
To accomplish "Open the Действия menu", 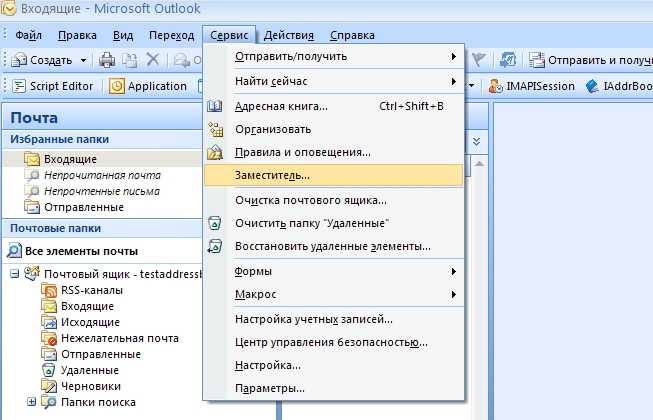I will [x=289, y=35].
